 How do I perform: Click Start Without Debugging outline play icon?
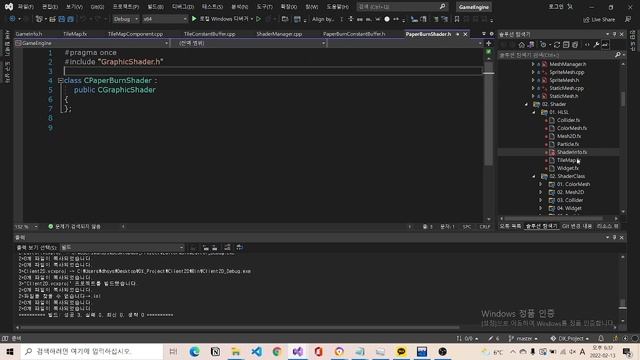coord(258,19)
